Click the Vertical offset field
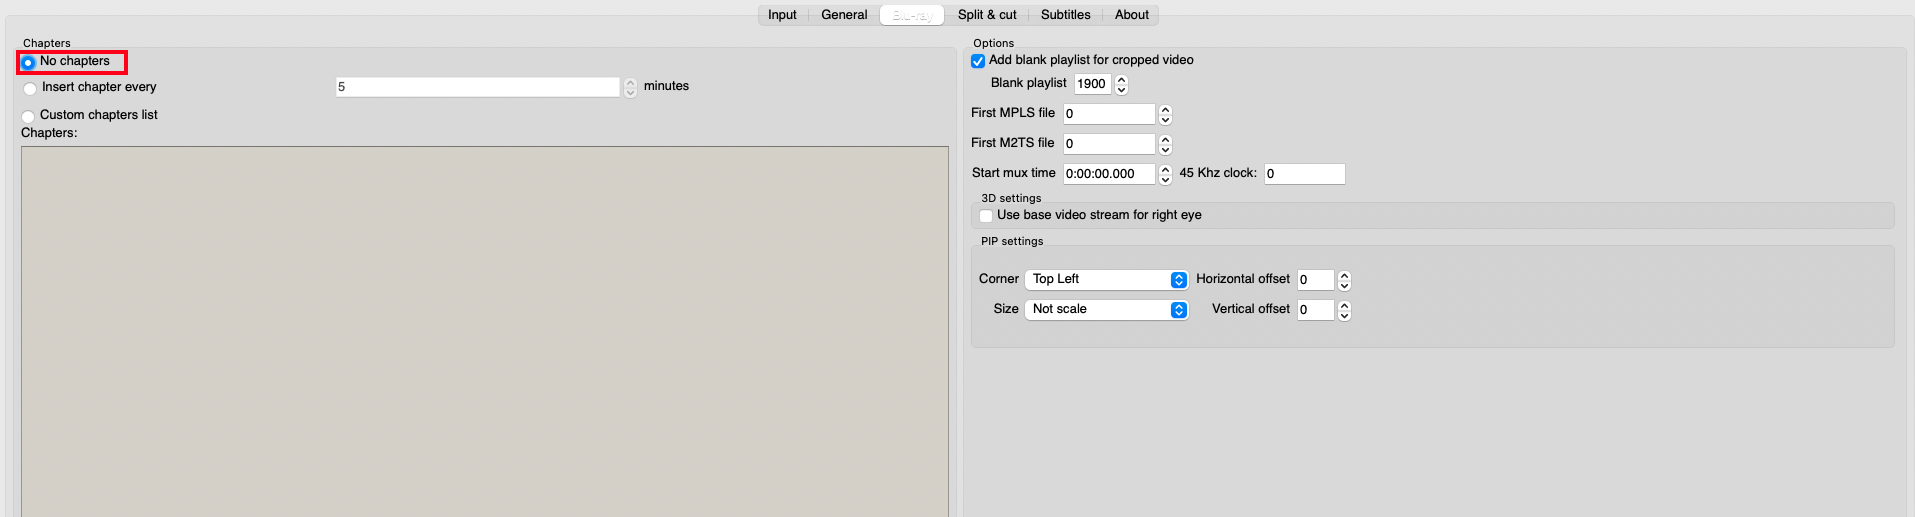This screenshot has height=517, width=1915. [1315, 310]
